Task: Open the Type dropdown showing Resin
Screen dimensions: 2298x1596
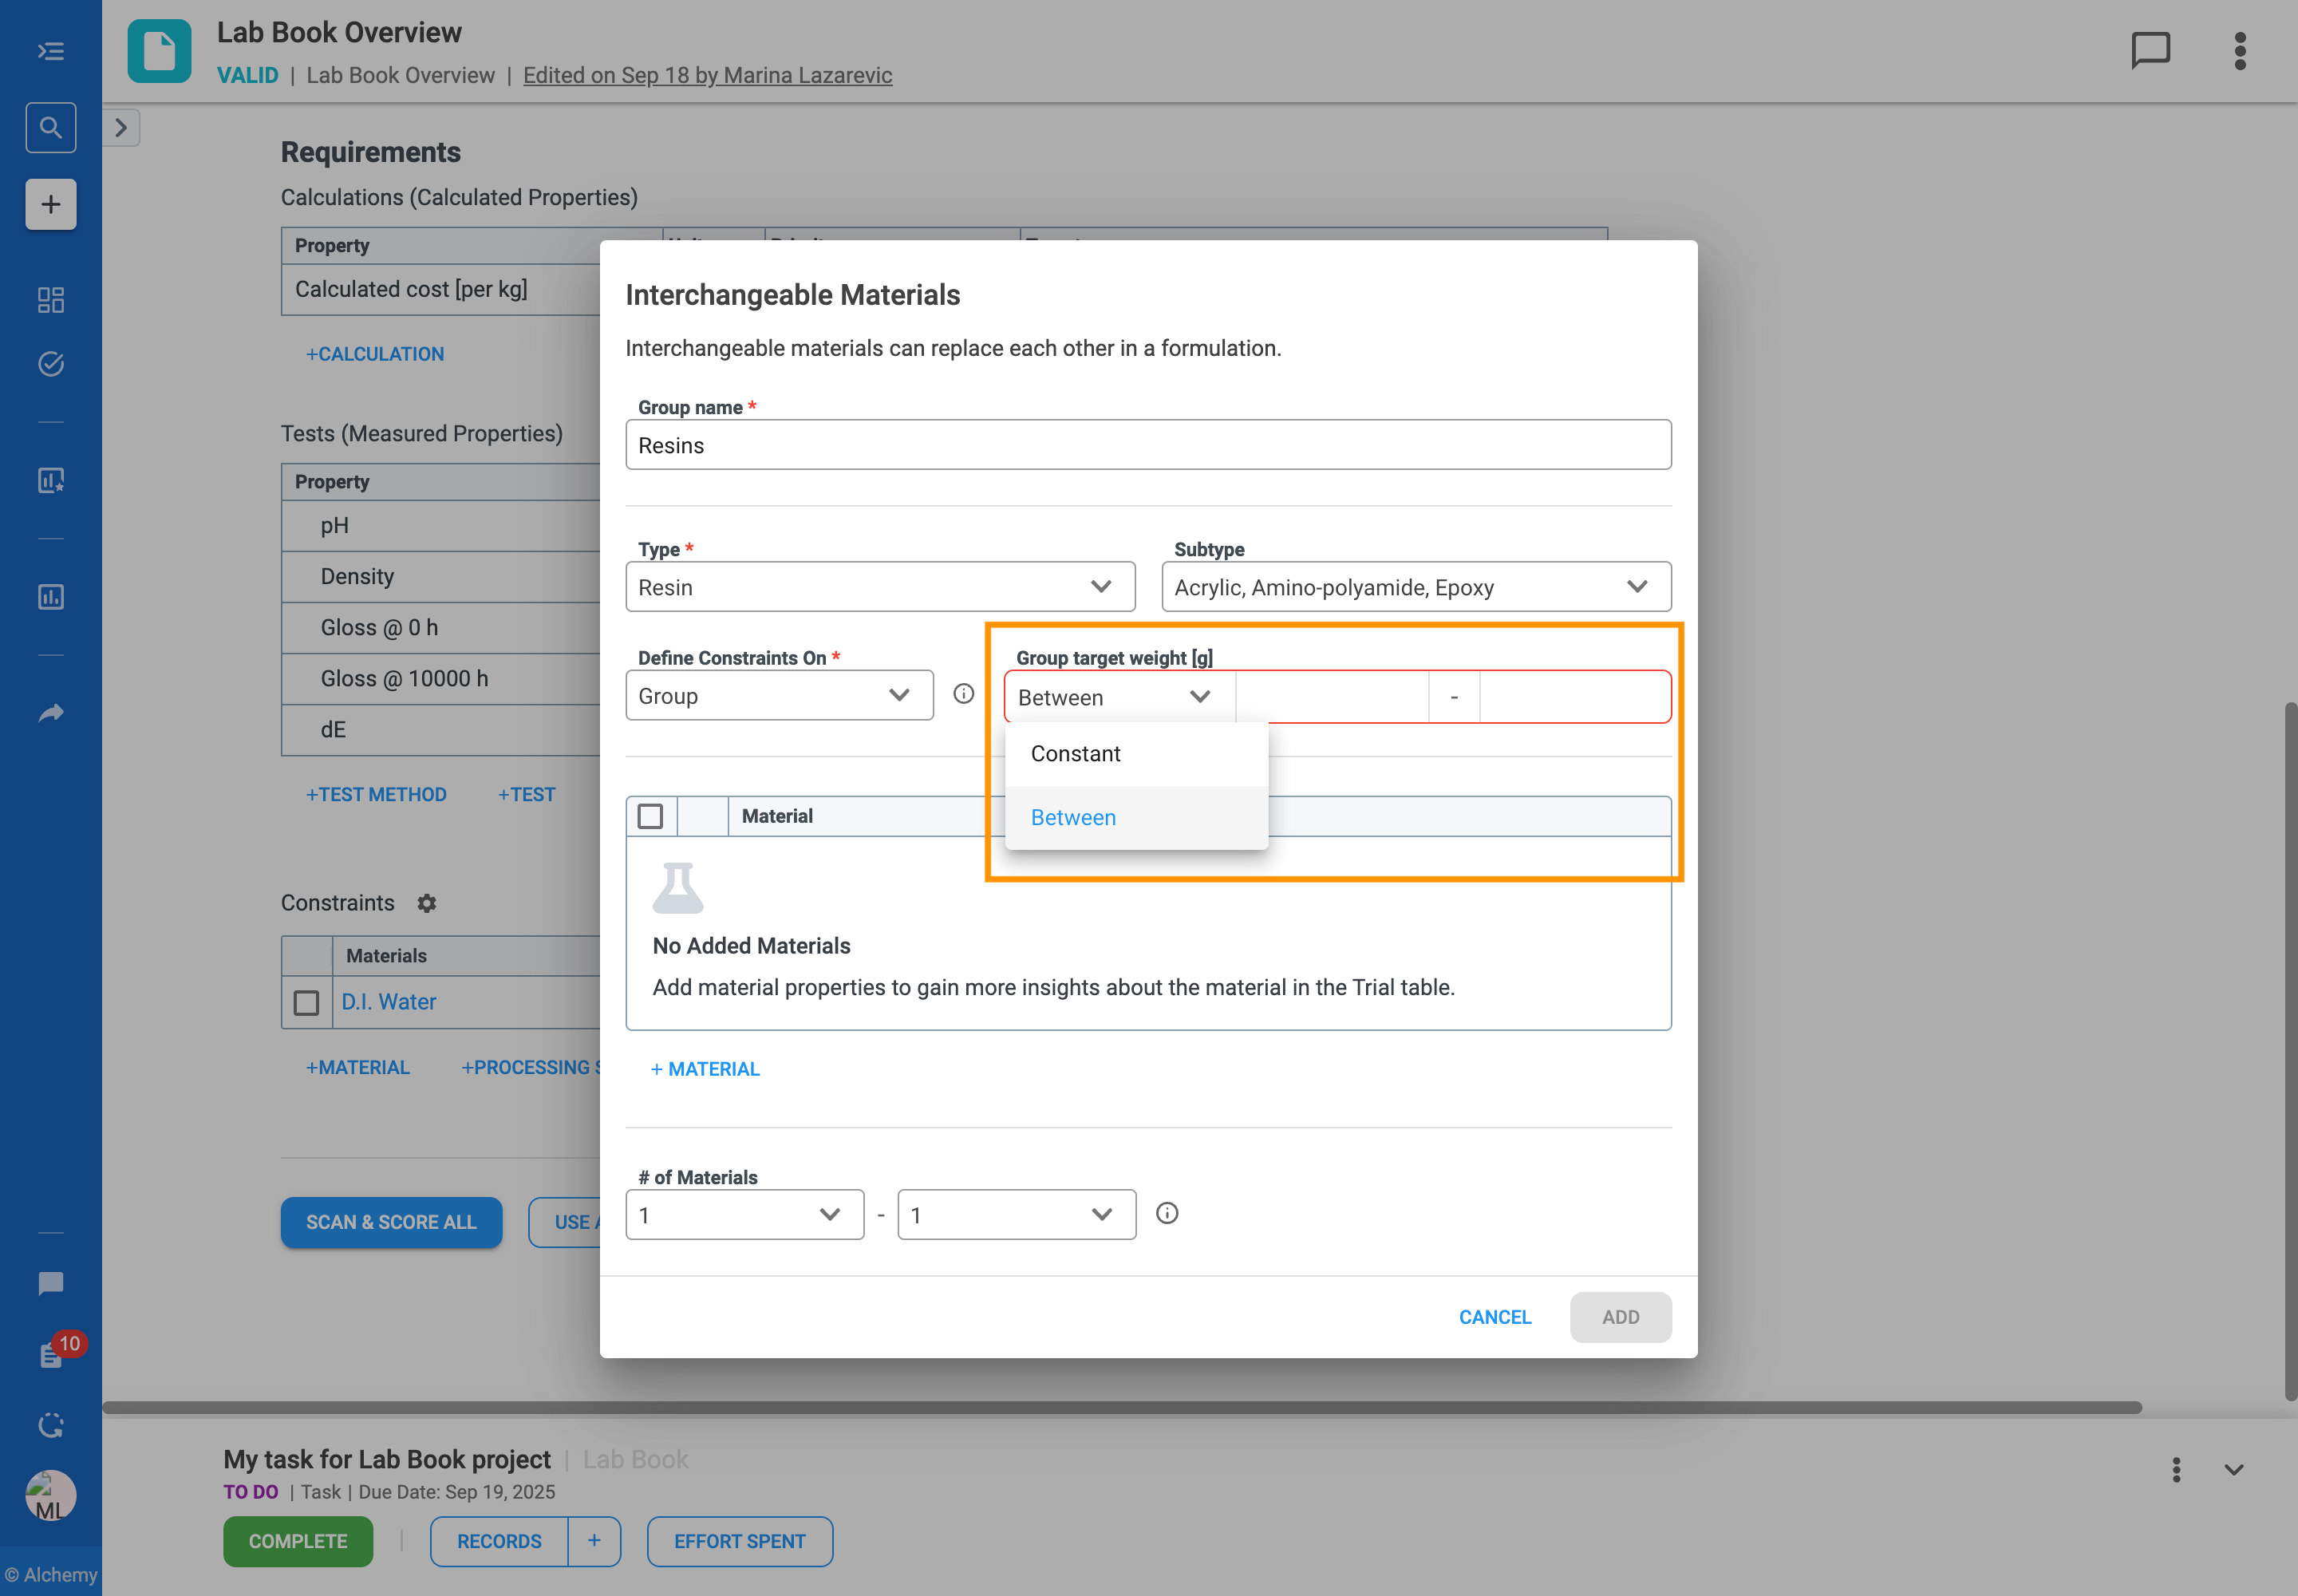Action: click(x=880, y=587)
